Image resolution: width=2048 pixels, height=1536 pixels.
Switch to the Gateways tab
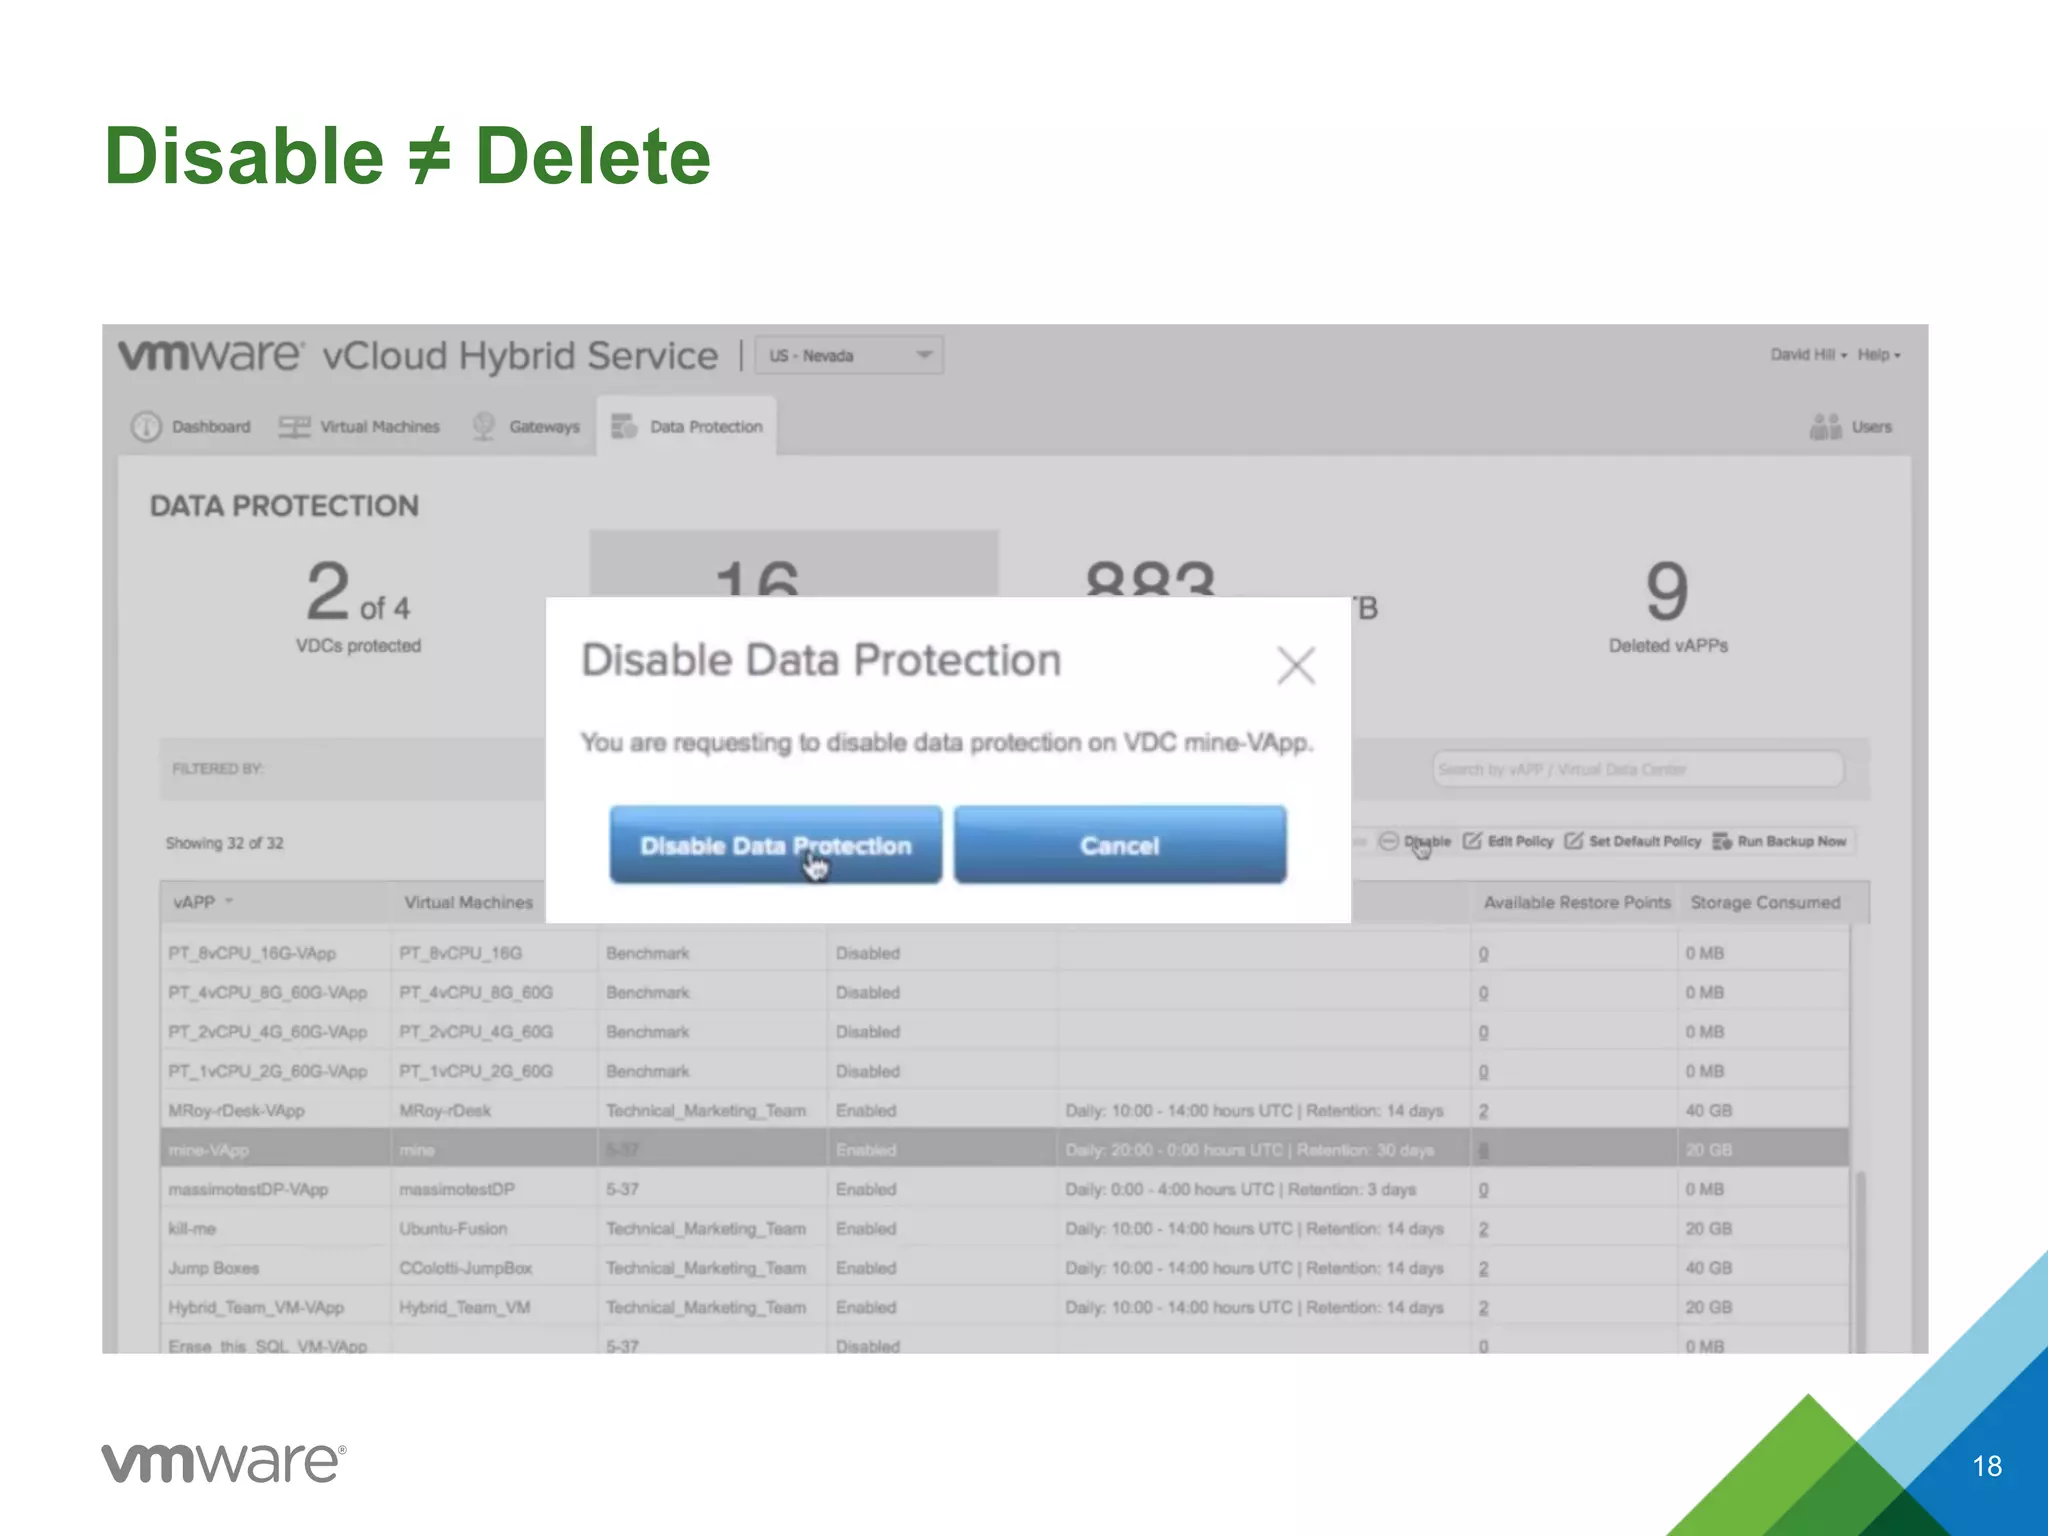pos(527,427)
